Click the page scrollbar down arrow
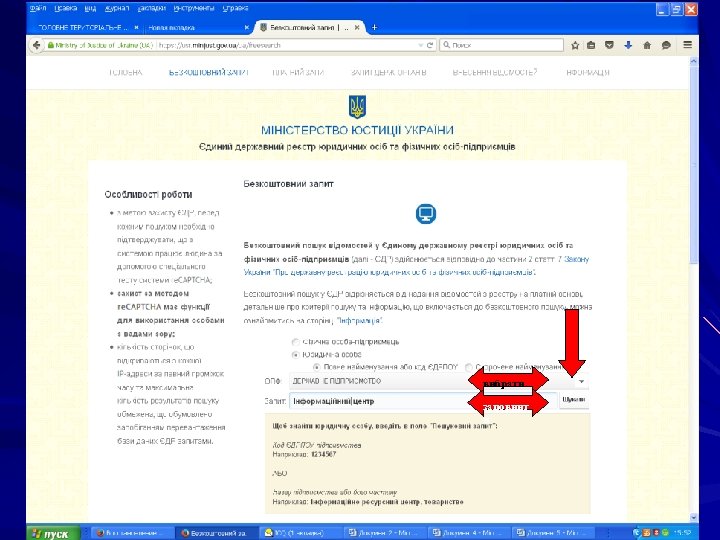Viewport: 720px width, 540px height. [x=693, y=518]
